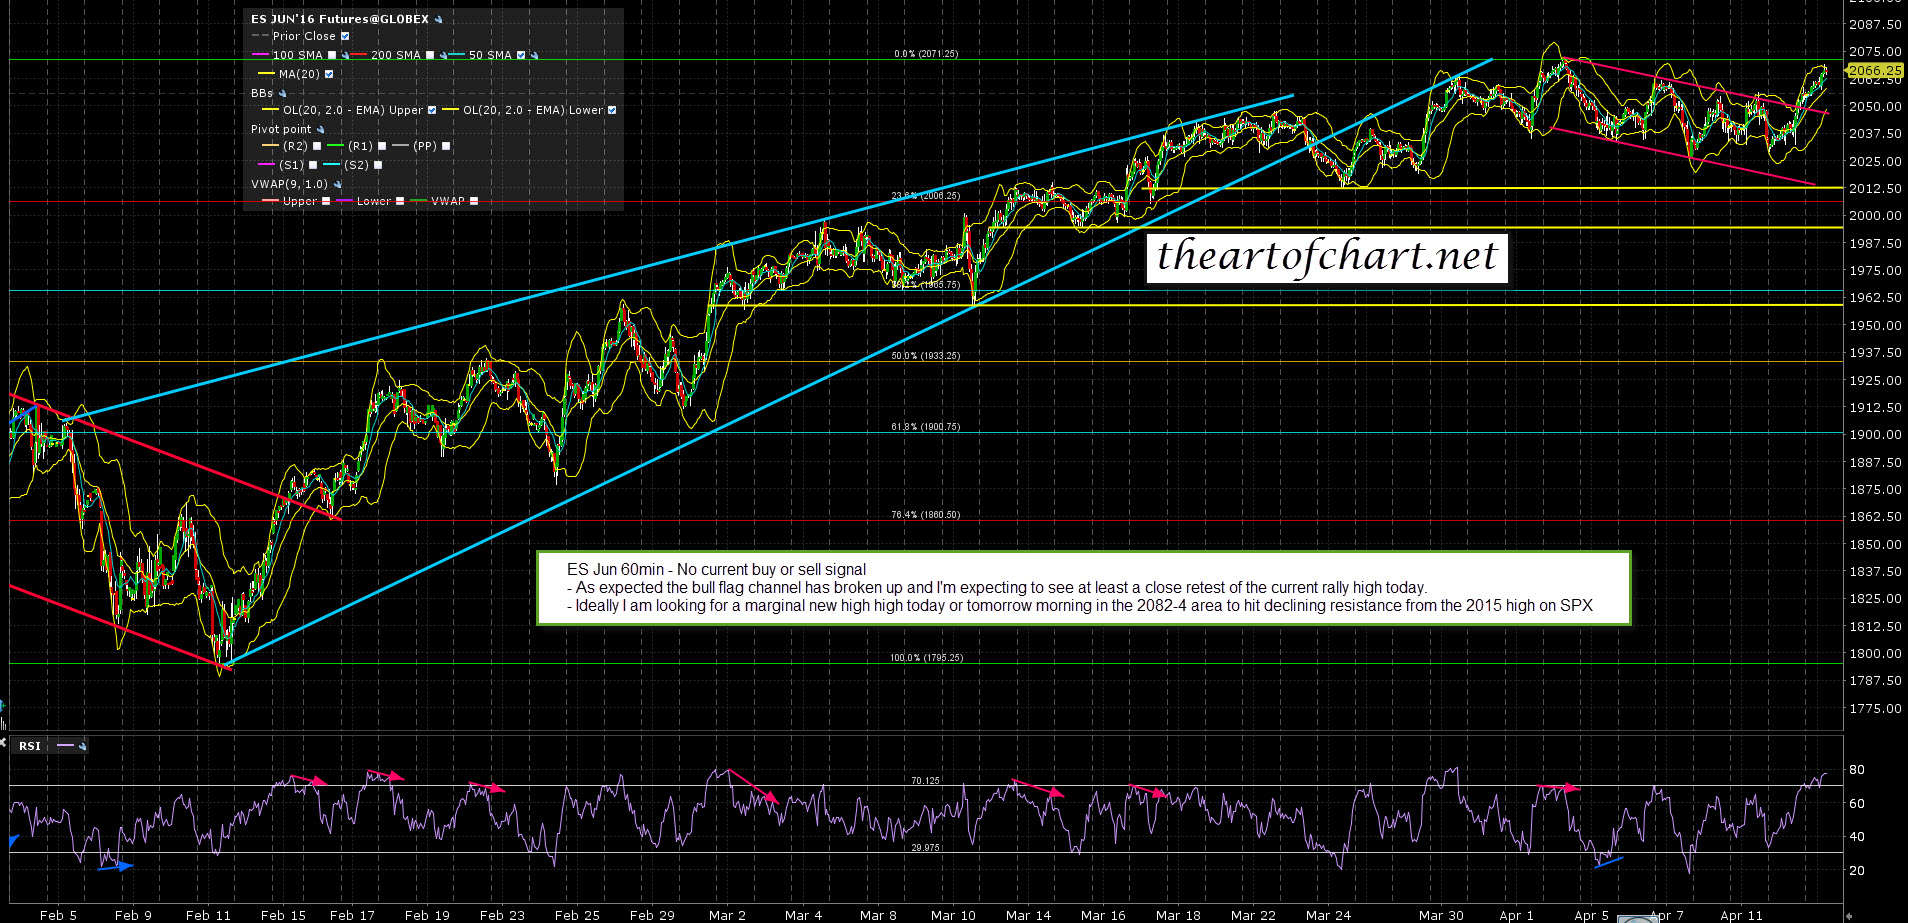Toggle Bollinger Upper band checkbox
The width and height of the screenshot is (1908, 923).
432,110
